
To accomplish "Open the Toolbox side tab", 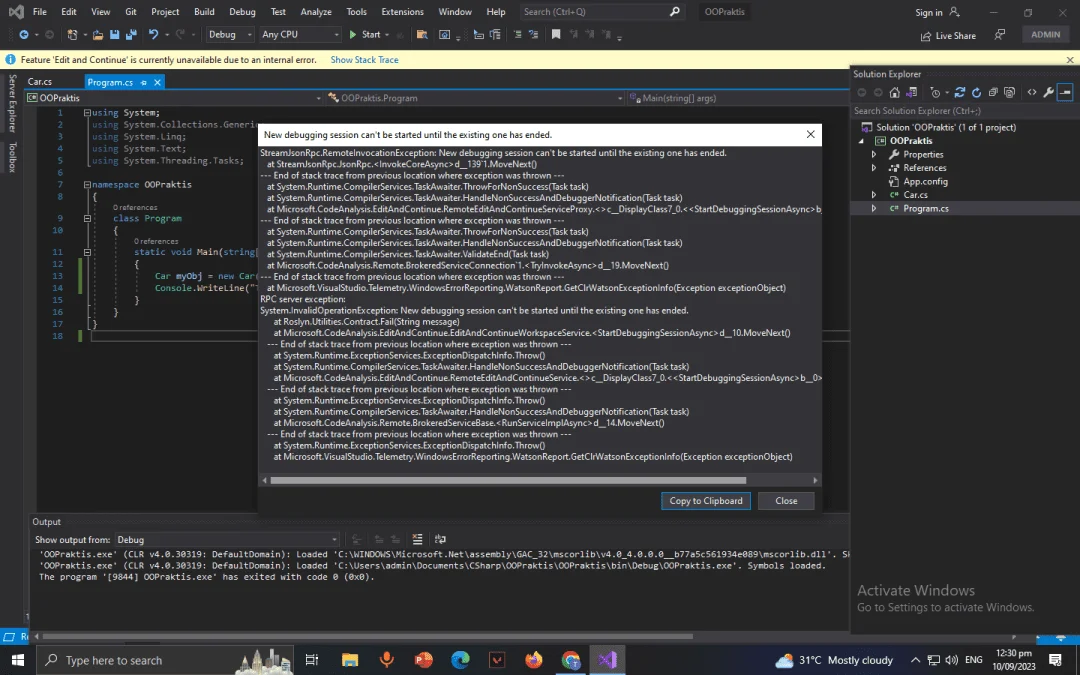I will click(x=12, y=157).
